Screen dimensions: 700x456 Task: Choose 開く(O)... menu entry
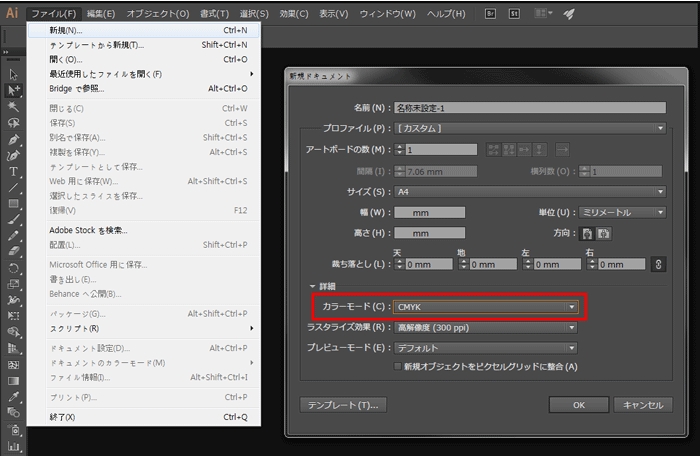click(x=144, y=59)
